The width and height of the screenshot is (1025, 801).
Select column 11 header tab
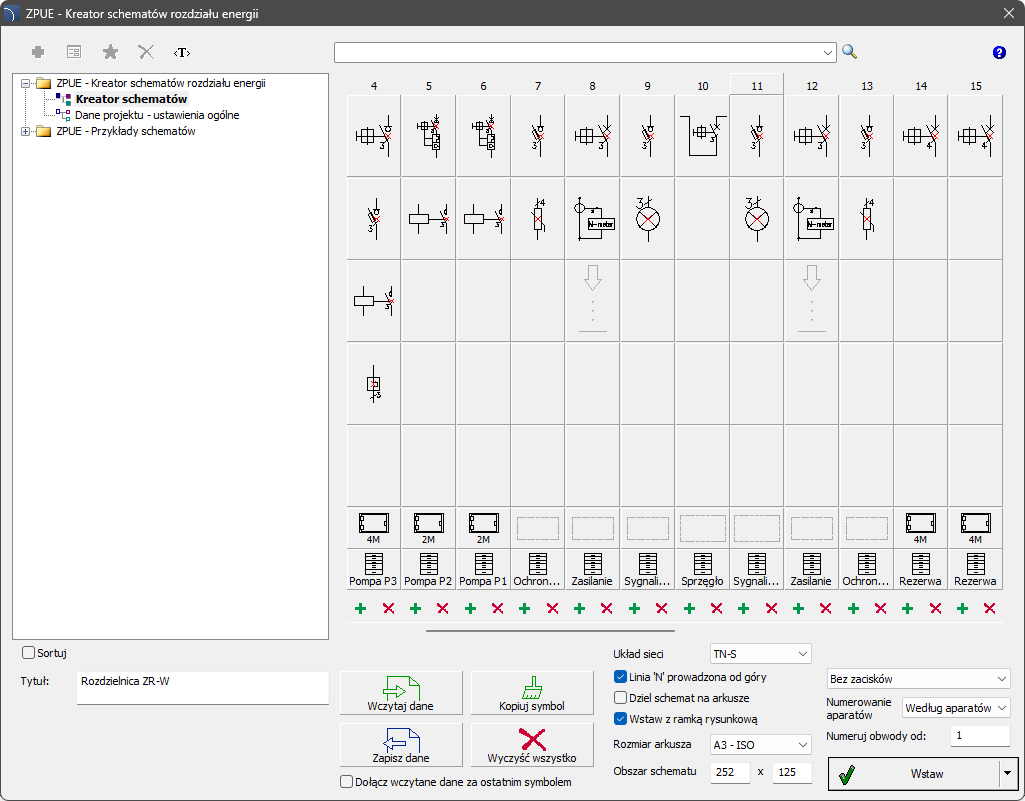757,85
